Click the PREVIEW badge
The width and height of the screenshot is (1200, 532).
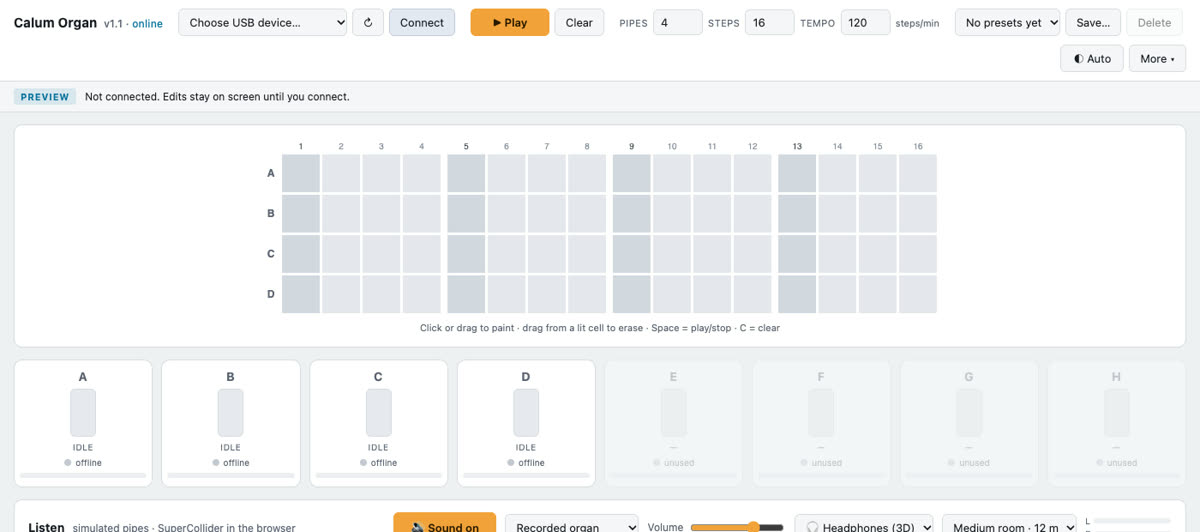(x=45, y=97)
